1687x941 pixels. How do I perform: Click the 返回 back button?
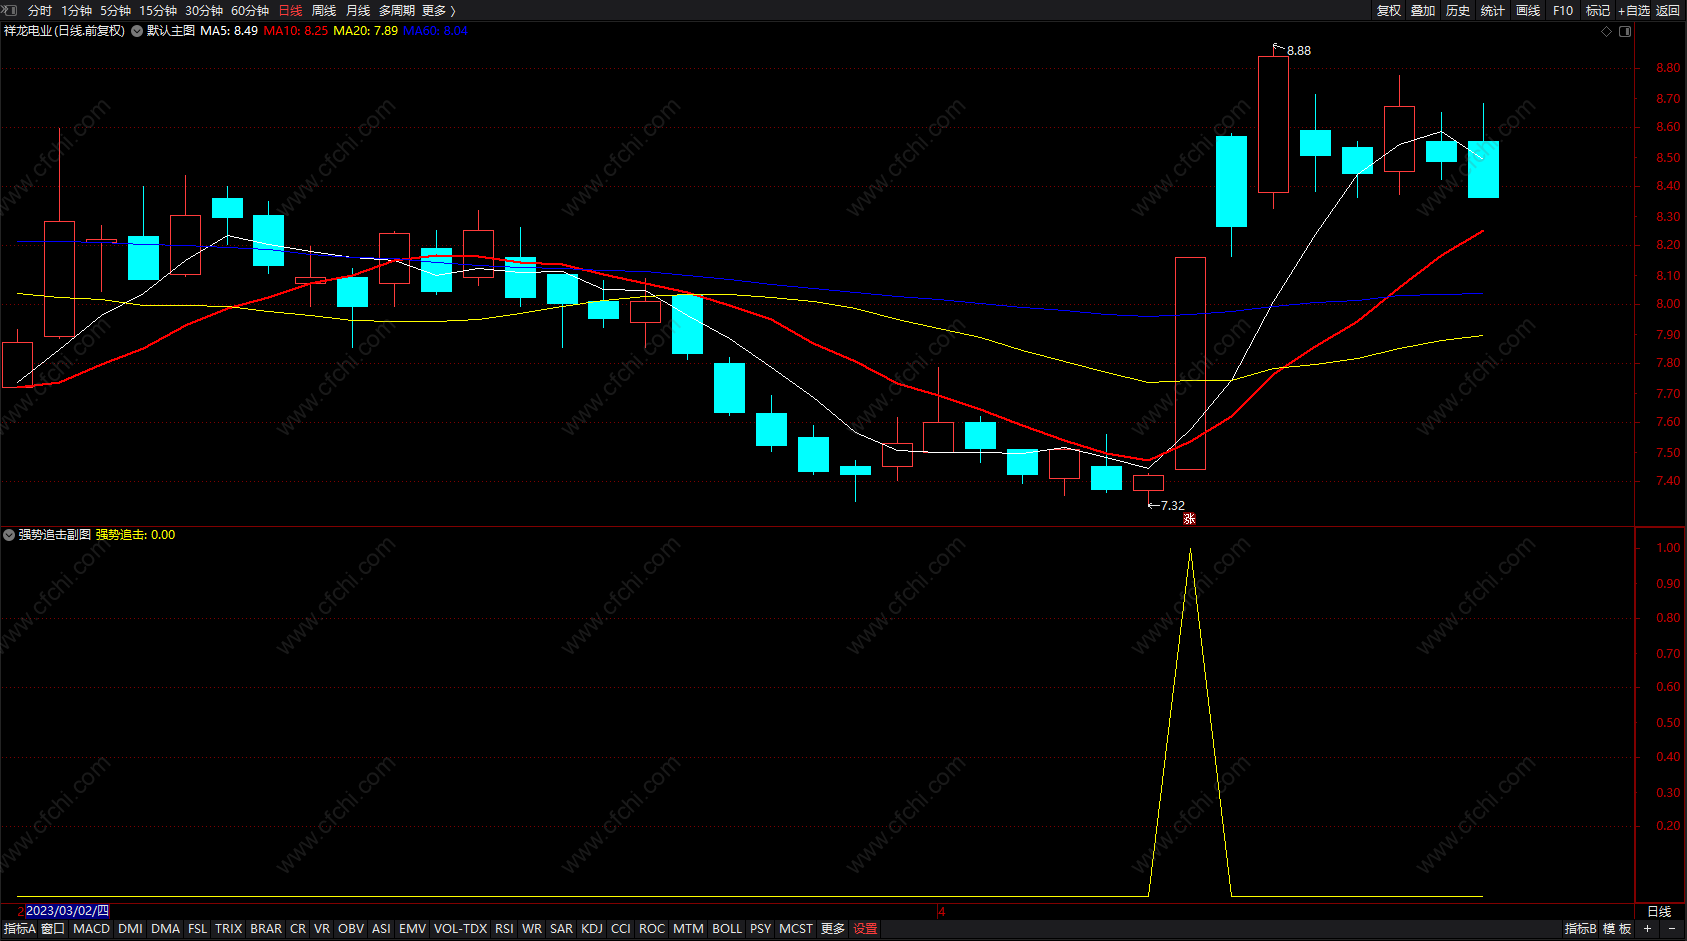[1668, 10]
